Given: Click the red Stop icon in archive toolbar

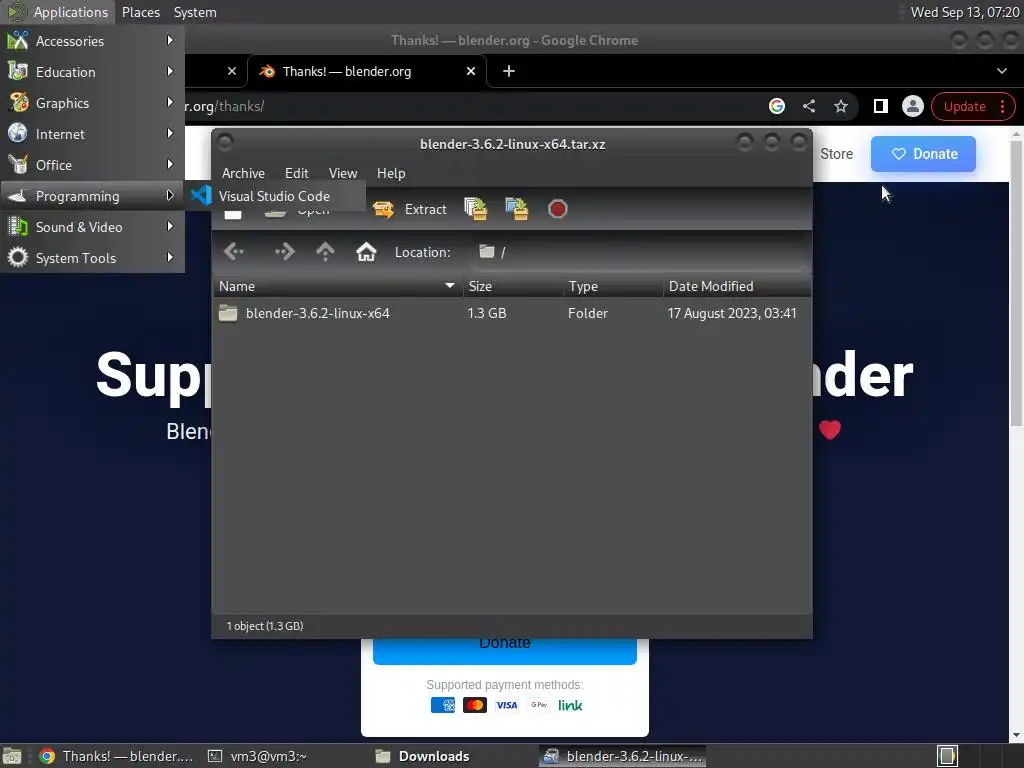Looking at the screenshot, I should (557, 209).
